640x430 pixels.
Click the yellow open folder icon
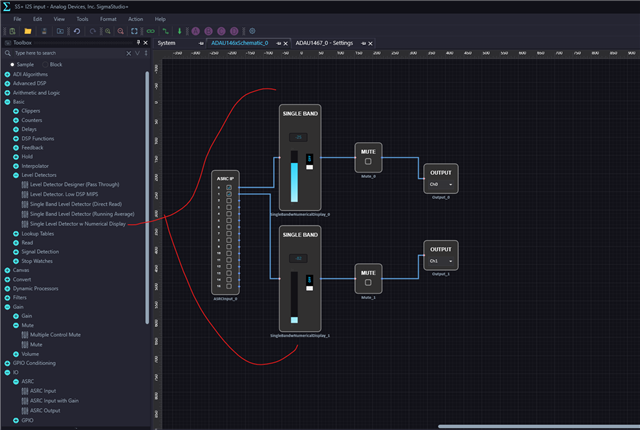pyautogui.click(x=28, y=31)
